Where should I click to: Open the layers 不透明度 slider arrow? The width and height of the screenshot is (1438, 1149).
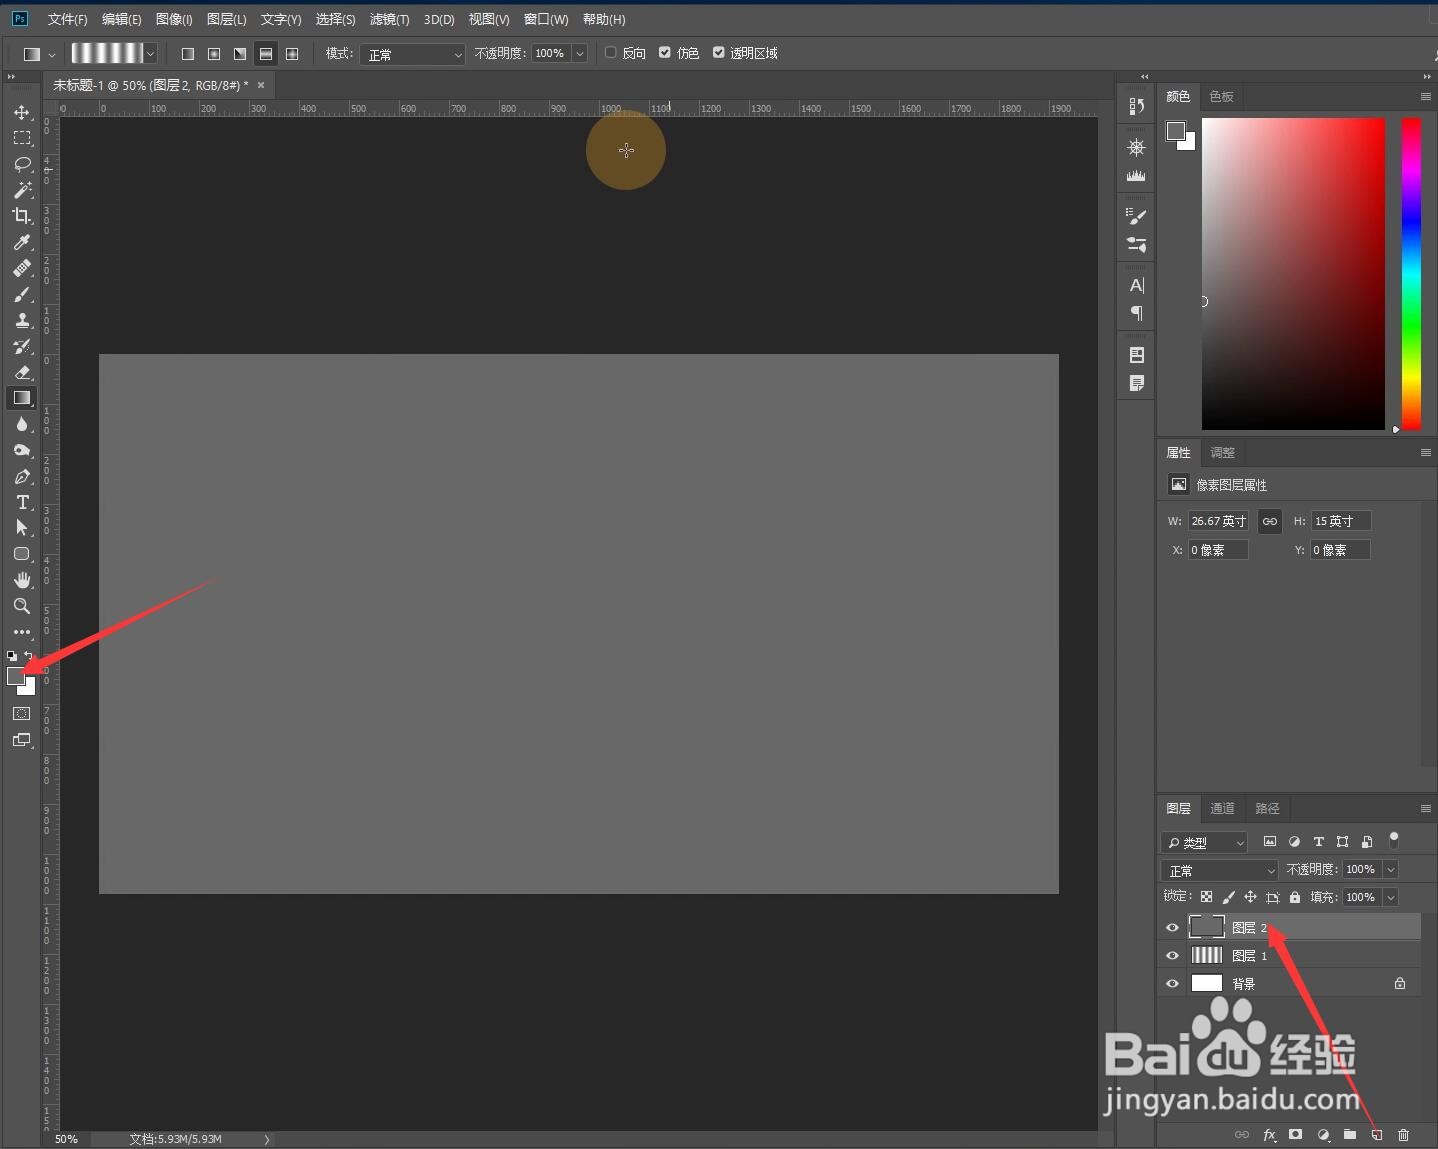pyautogui.click(x=1390, y=870)
